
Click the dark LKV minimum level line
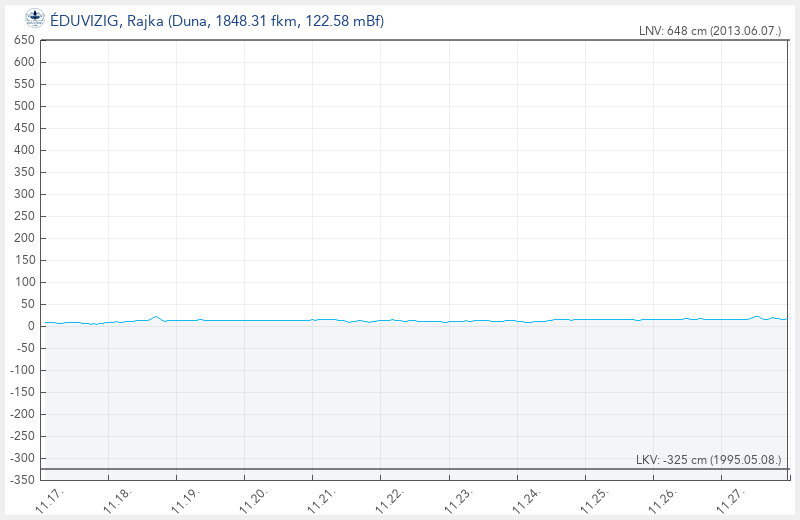(400, 469)
